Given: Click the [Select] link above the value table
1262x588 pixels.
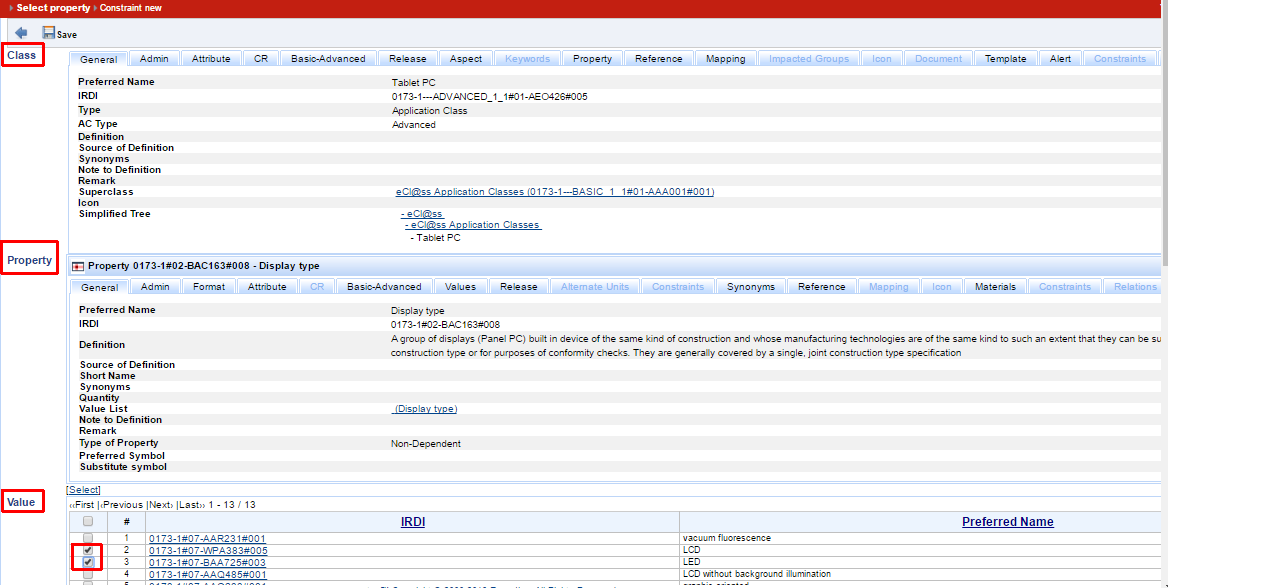Looking at the screenshot, I should click(x=84, y=490).
